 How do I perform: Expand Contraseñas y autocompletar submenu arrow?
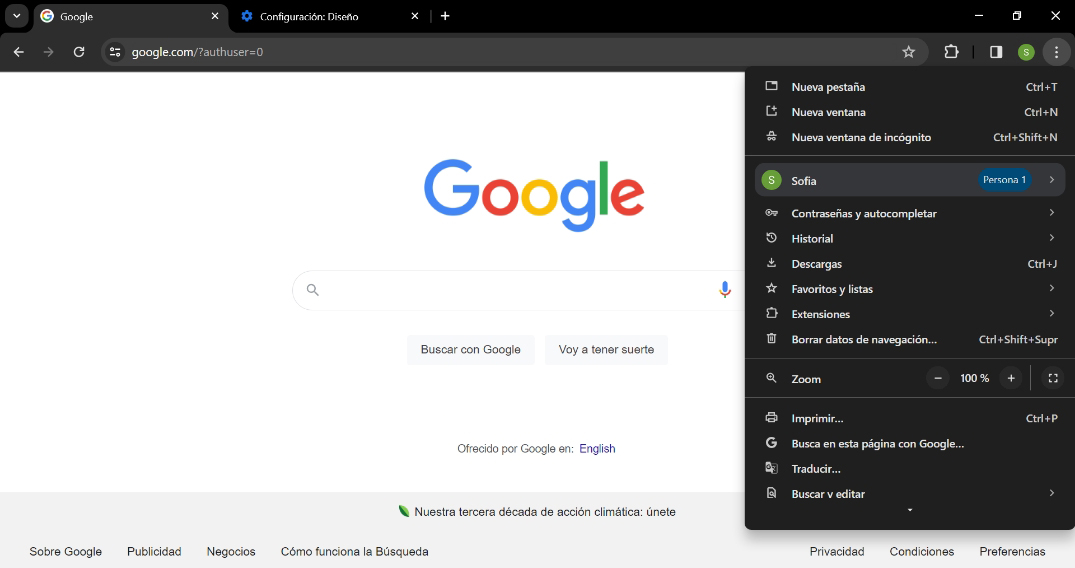(1052, 213)
